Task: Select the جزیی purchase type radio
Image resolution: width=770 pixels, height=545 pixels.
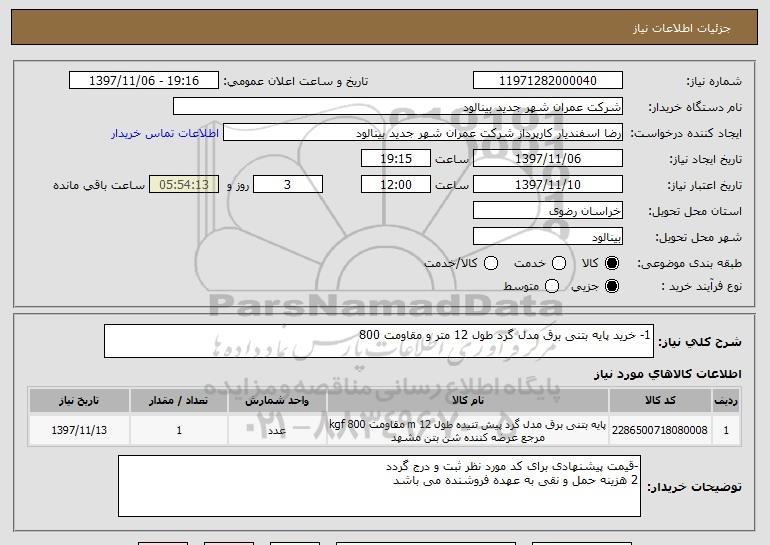Action: point(612,286)
